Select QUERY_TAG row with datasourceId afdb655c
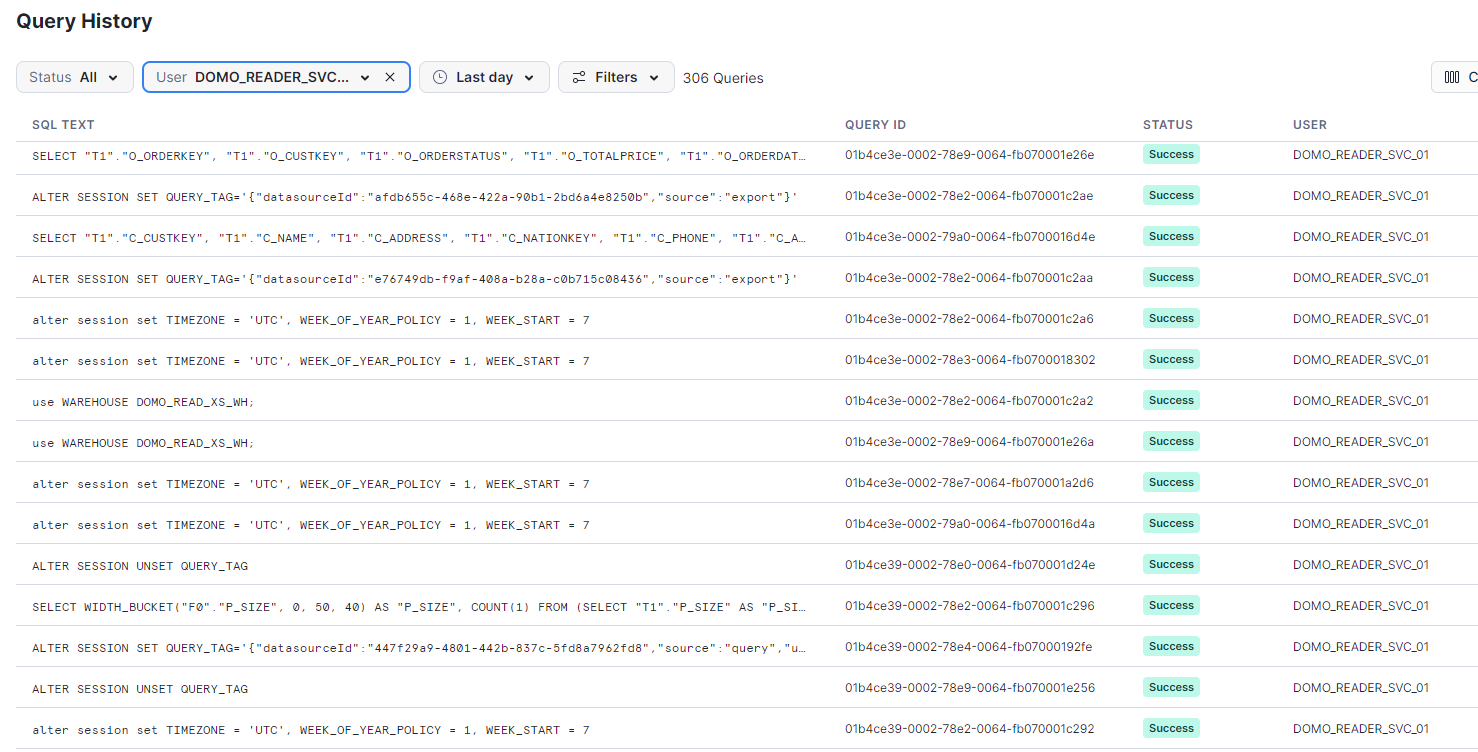Viewport: 1478px width, 752px height. pyautogui.click(x=414, y=196)
